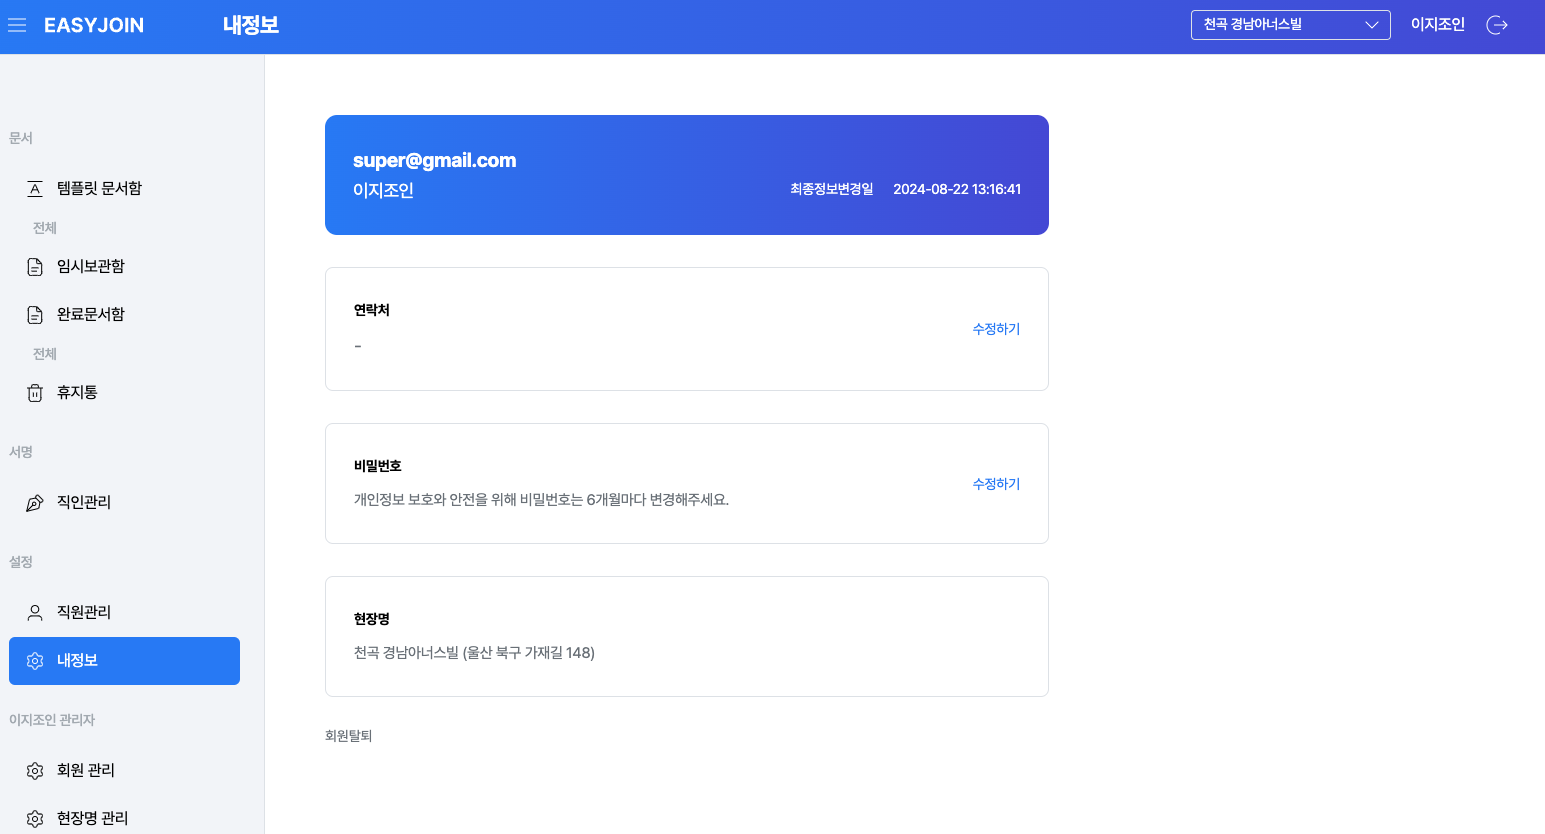Click the 완료문서함 document icon
1545x834 pixels.
(x=35, y=315)
